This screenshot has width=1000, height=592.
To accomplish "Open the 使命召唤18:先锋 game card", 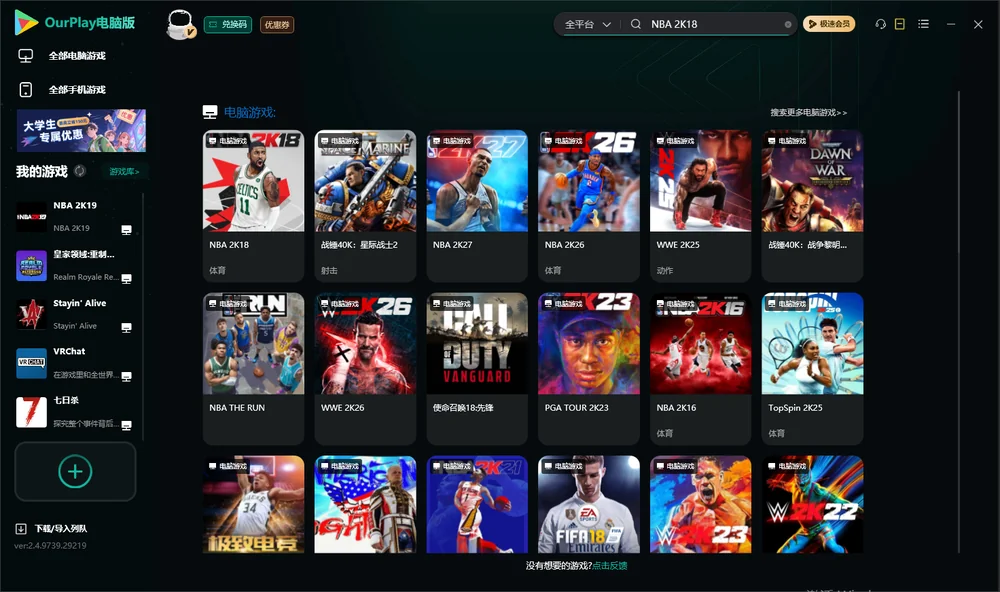I will click(477, 369).
